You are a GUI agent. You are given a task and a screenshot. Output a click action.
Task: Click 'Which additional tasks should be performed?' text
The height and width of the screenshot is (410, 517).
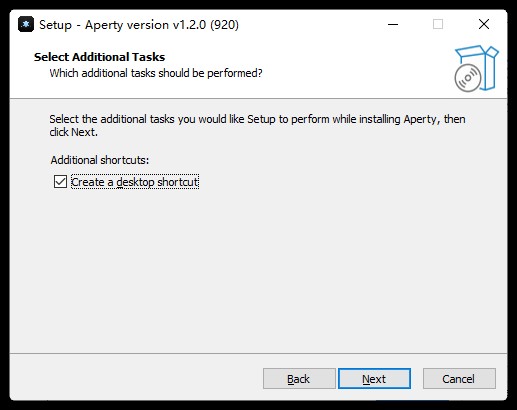pyautogui.click(x=156, y=73)
